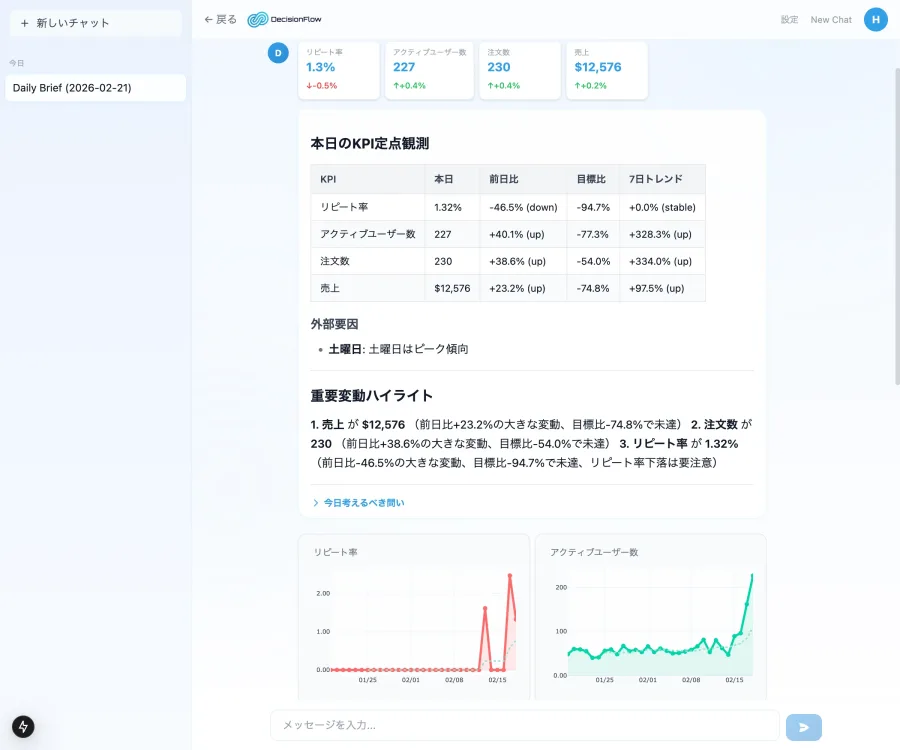
Task: Select New Chat in the header
Action: pos(830,20)
